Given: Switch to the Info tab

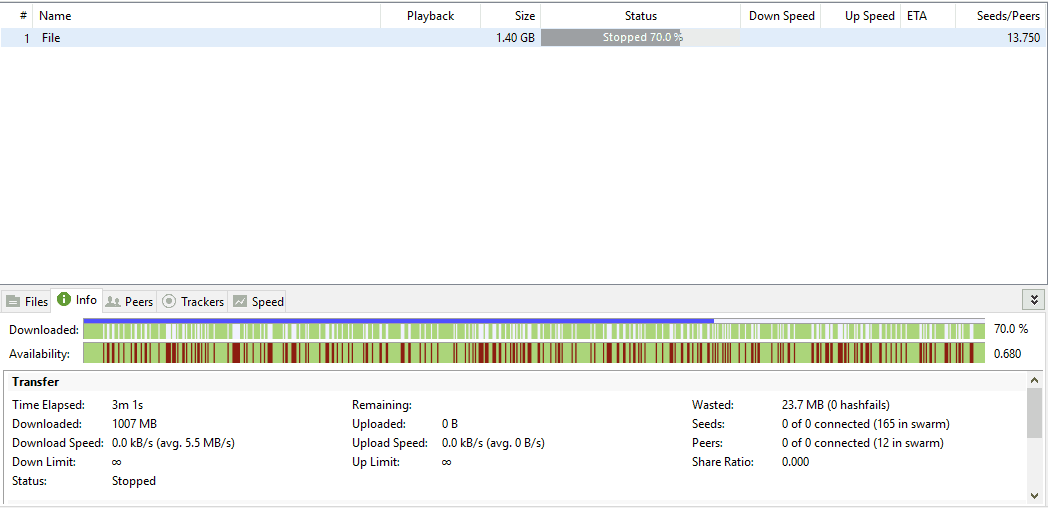Looking at the screenshot, I should (78, 300).
